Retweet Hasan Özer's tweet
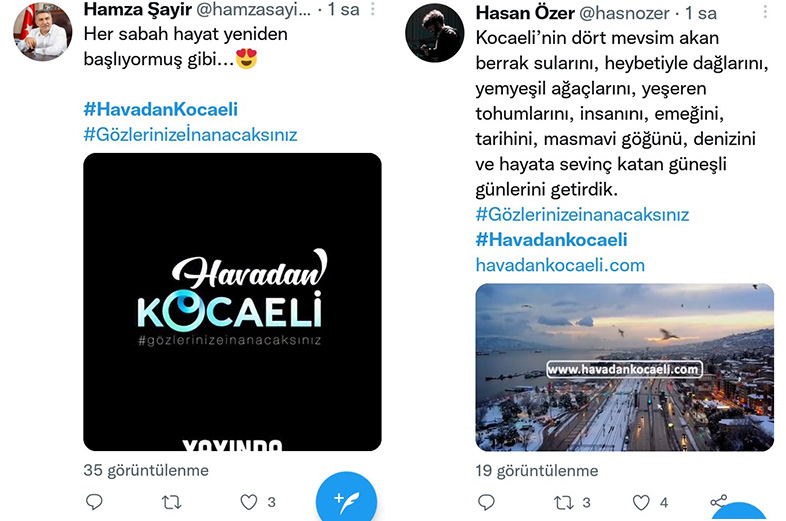The image size is (786, 521). tap(563, 502)
